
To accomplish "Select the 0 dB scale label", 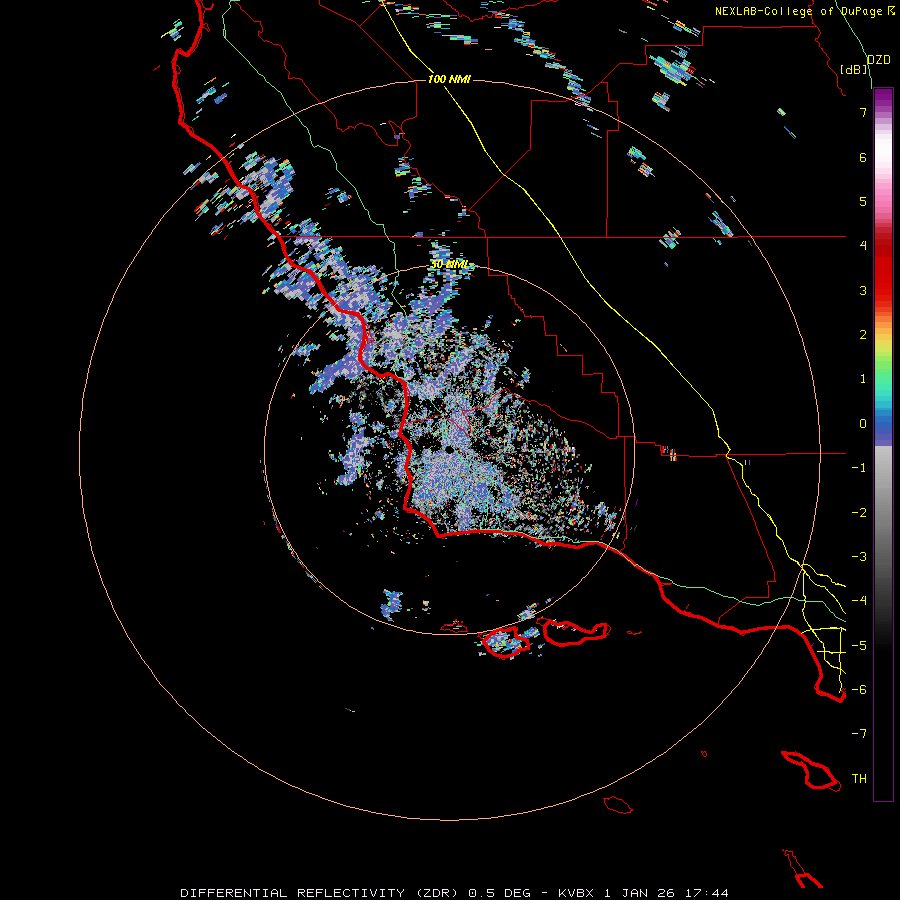I will [863, 424].
